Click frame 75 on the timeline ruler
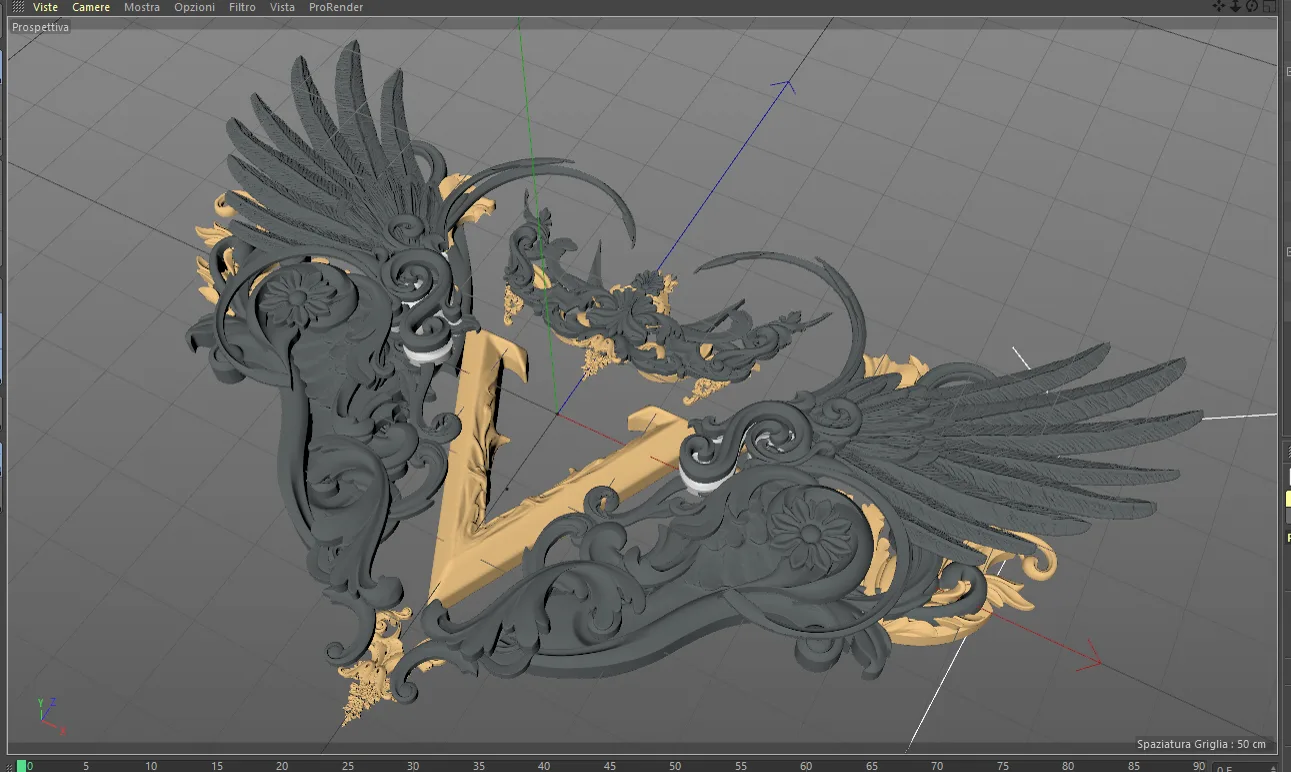Image resolution: width=1291 pixels, height=772 pixels. coord(1002,766)
